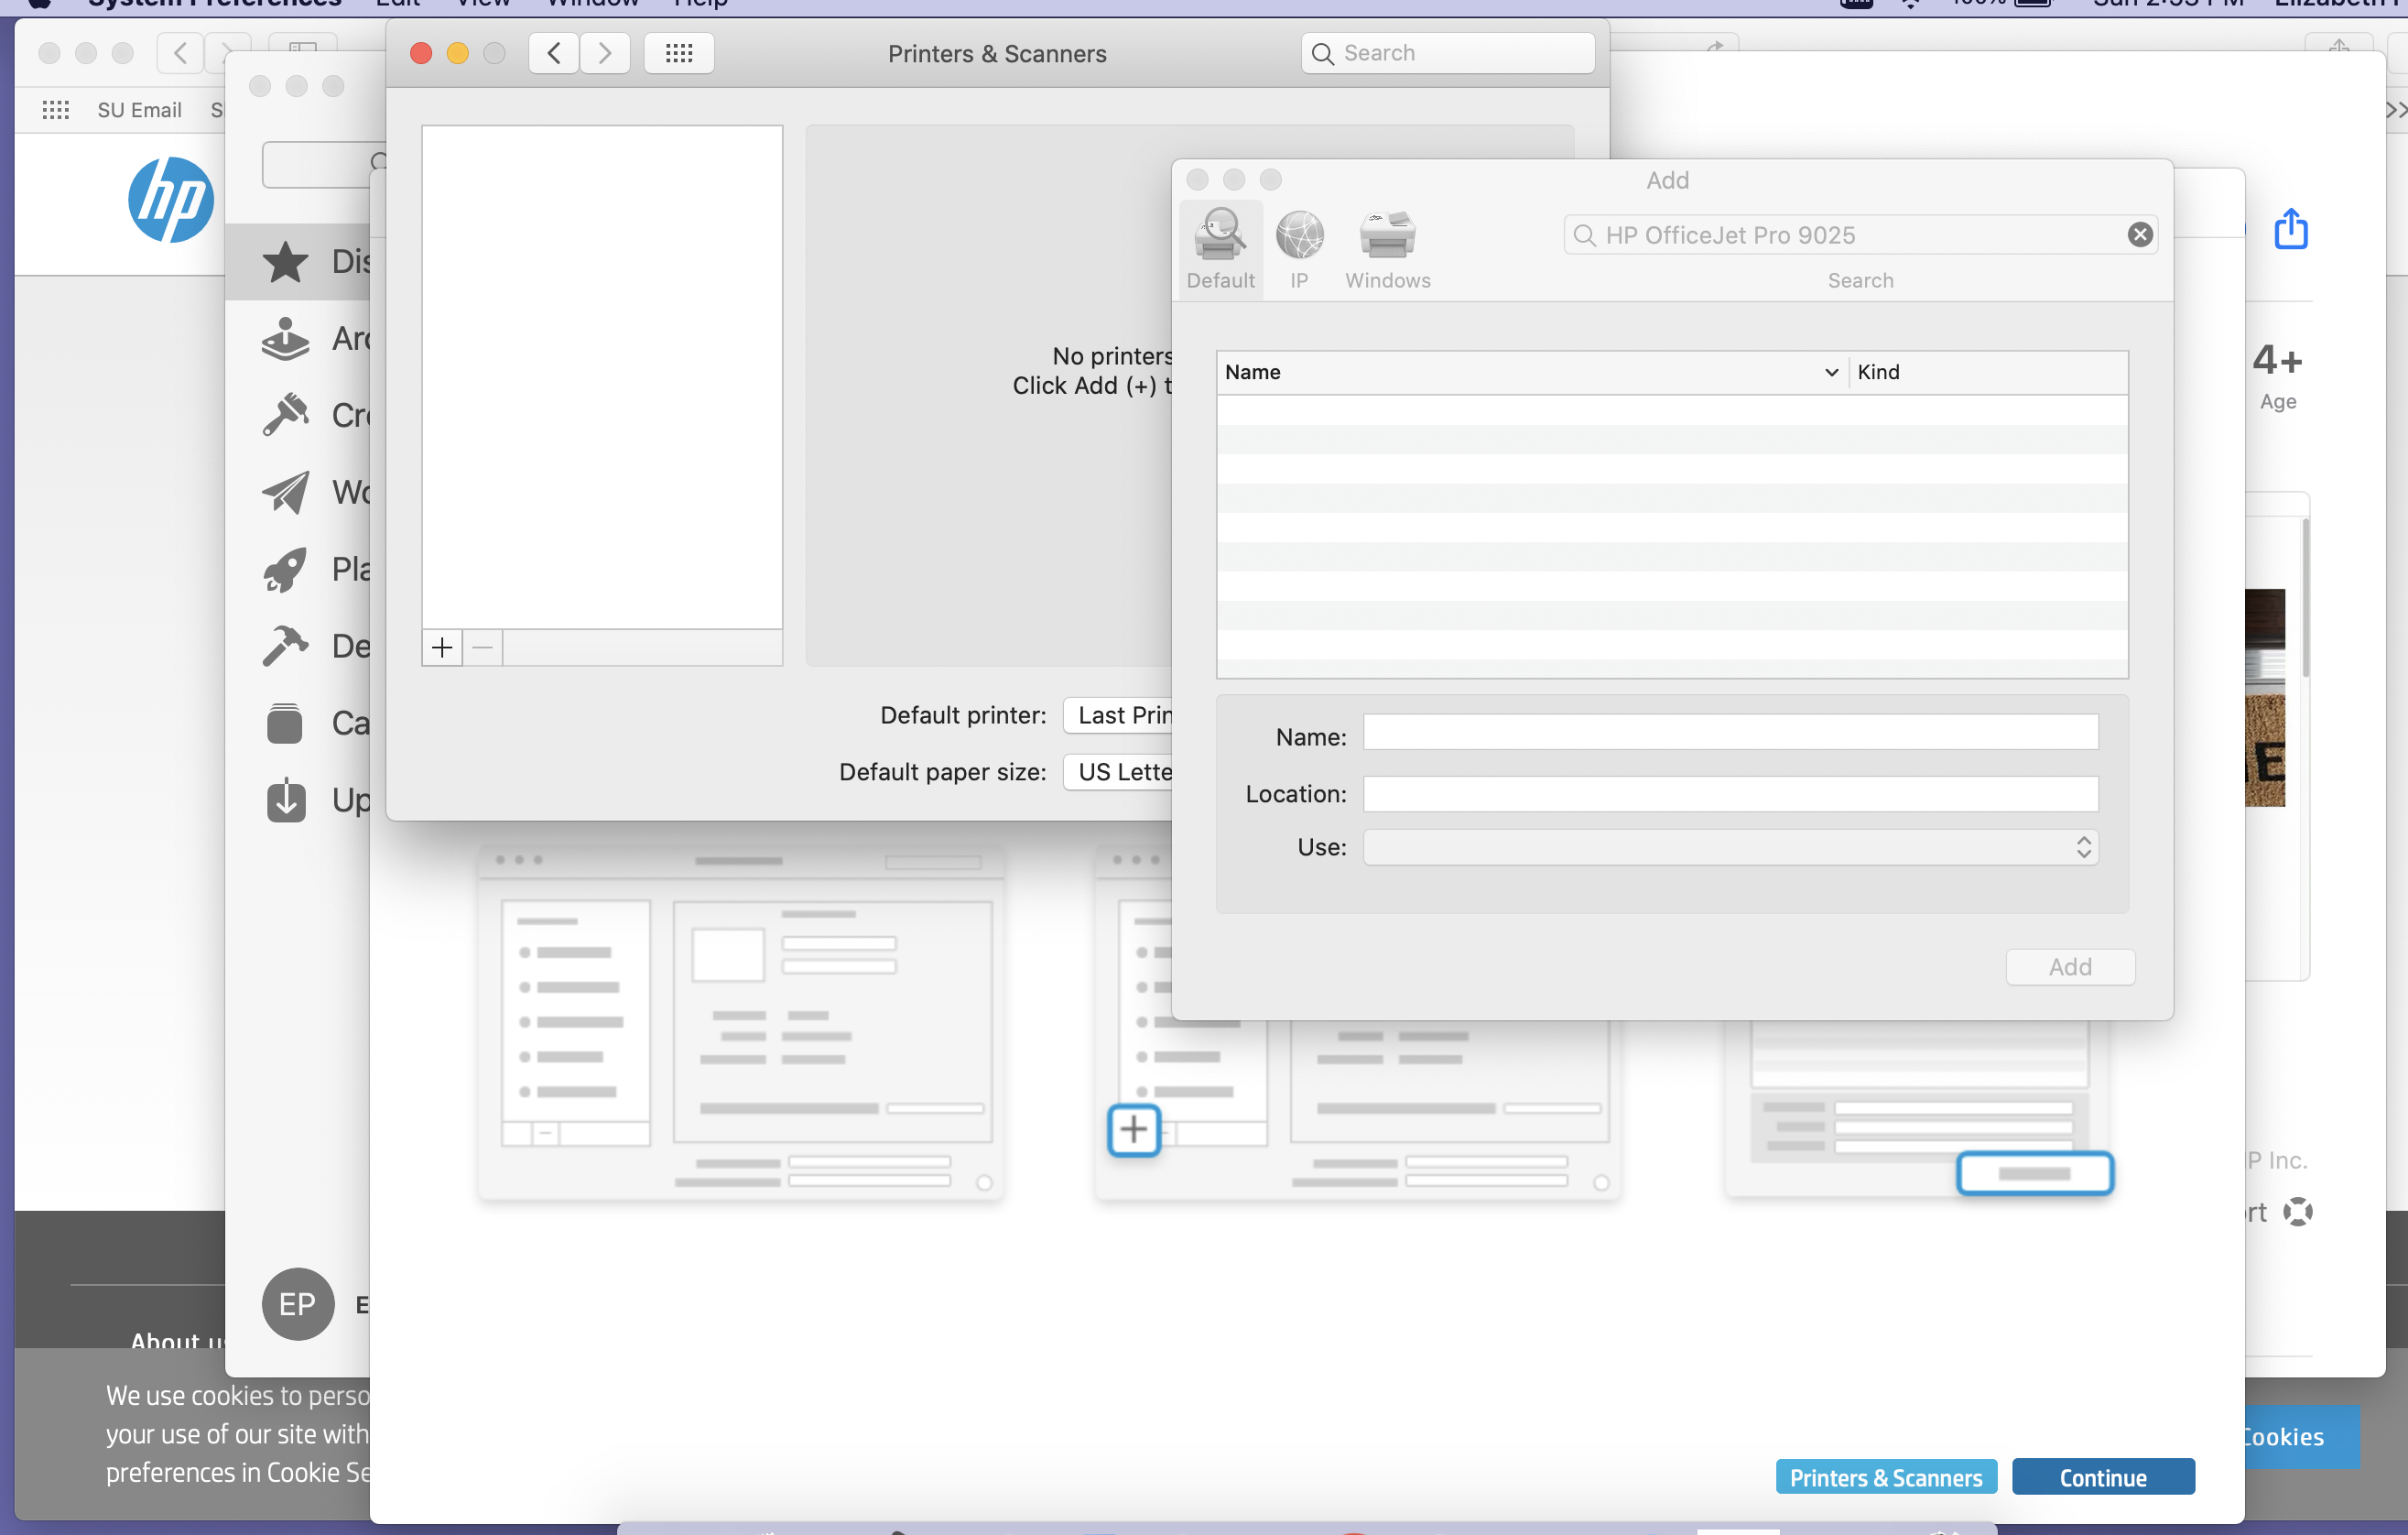
Task: Clear the HP OfficeJet search text
Action: (x=2139, y=235)
